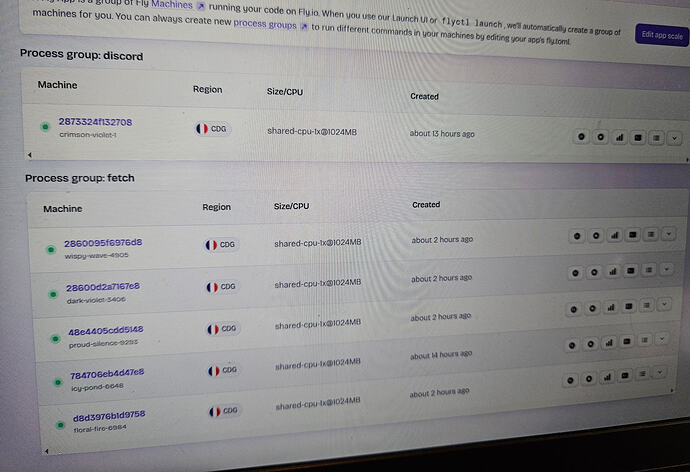The image size is (690, 472).
Task: Click the 'crimson-violet-1' machine name
Action: point(88,135)
